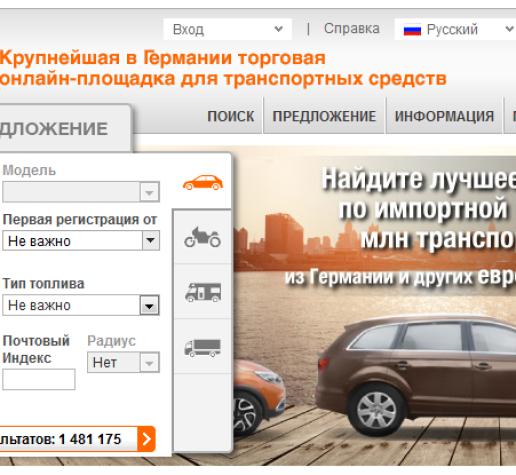Open the ПОИСК menu tab
The height and width of the screenshot is (475, 516).
[231, 116]
